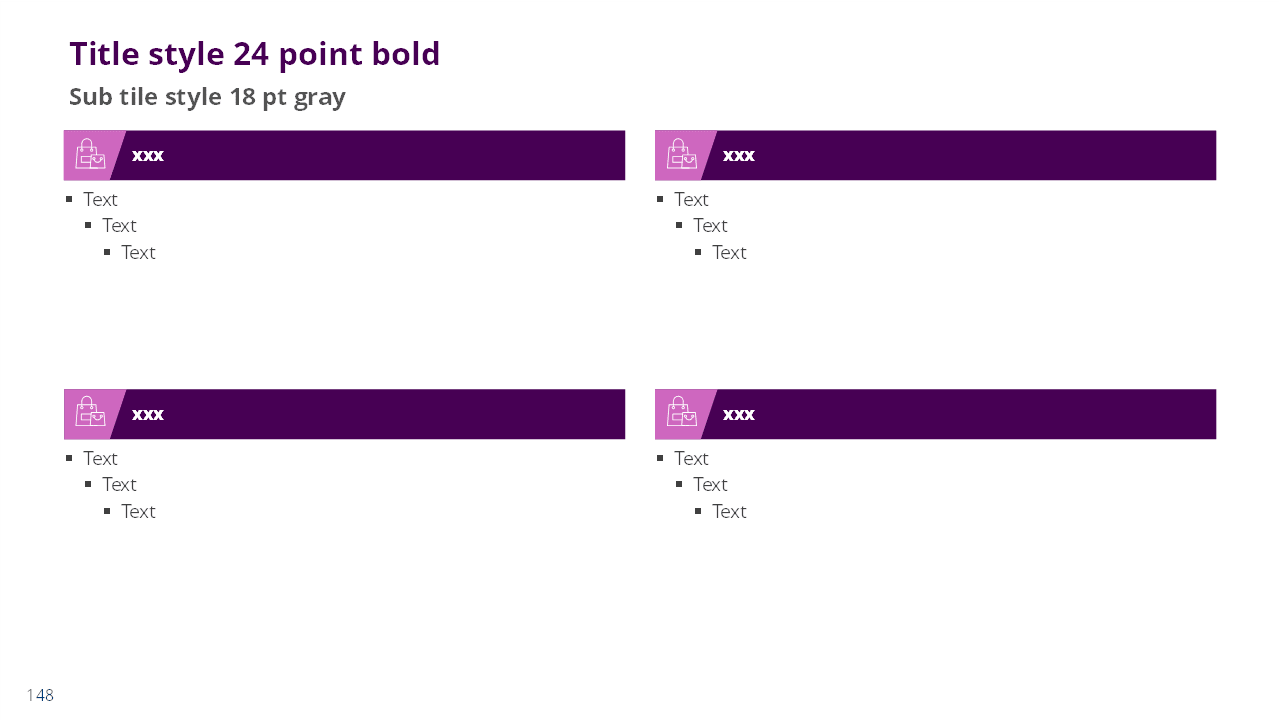Click the 'xxx' label in top-left header bar
Image resolution: width=1280 pixels, height=720 pixels.
(148, 155)
